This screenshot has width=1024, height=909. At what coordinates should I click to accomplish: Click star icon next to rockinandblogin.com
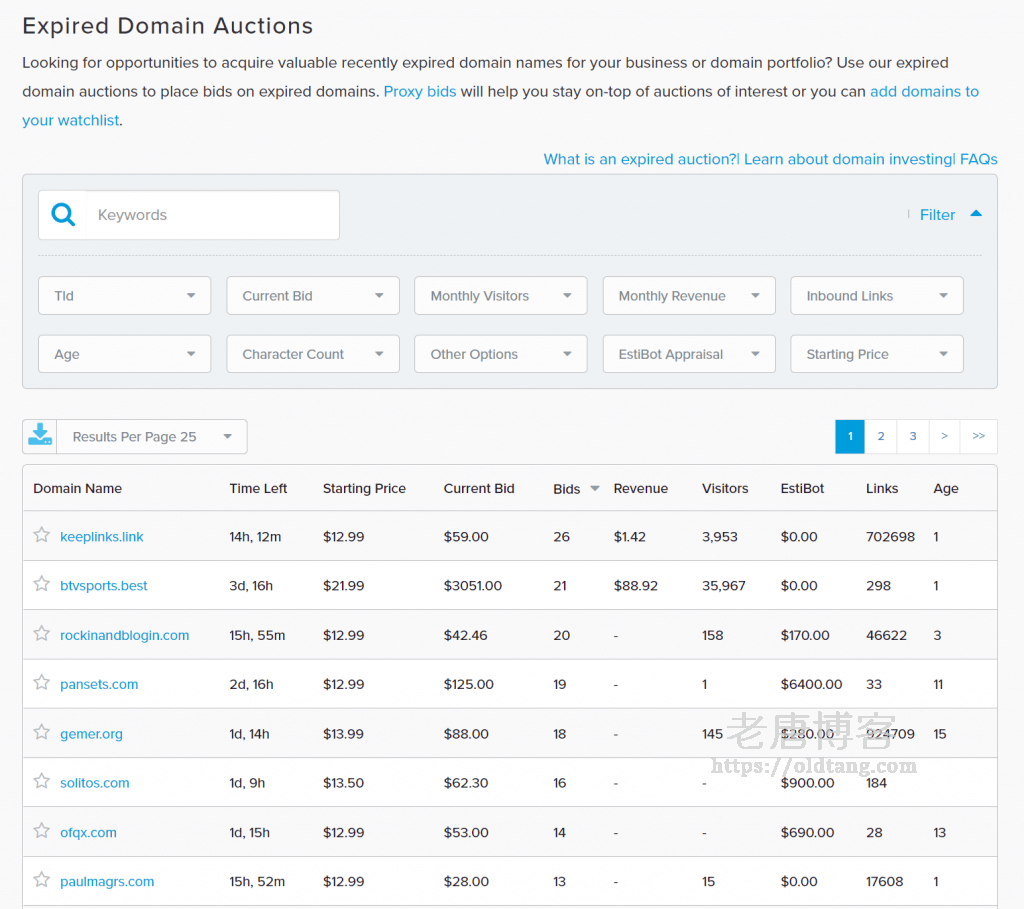pyautogui.click(x=42, y=633)
